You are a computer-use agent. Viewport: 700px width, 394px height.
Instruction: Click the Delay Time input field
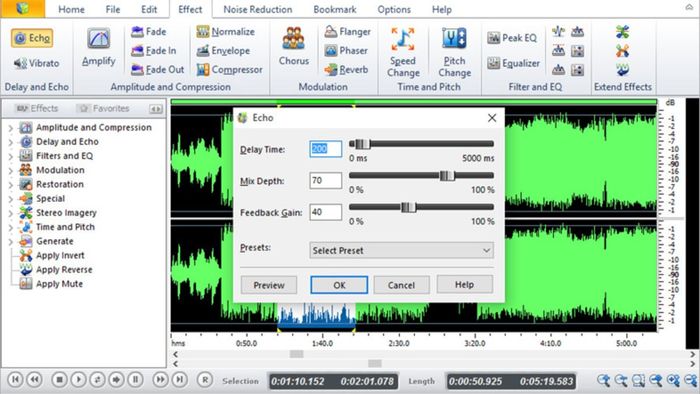tap(325, 149)
